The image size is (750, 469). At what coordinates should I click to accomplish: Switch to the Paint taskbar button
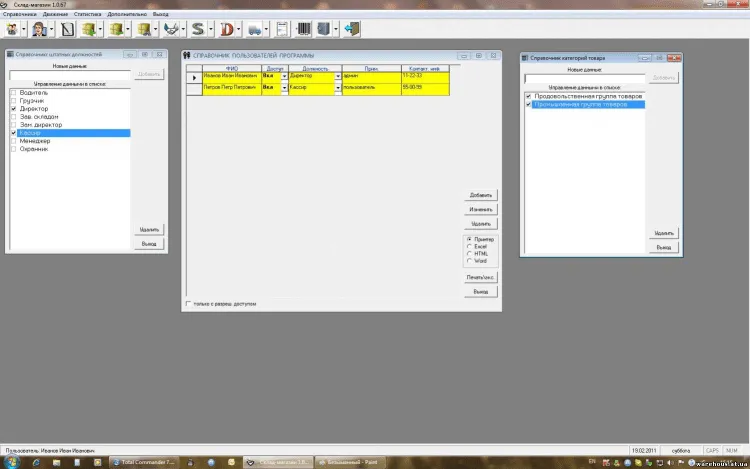coord(350,462)
